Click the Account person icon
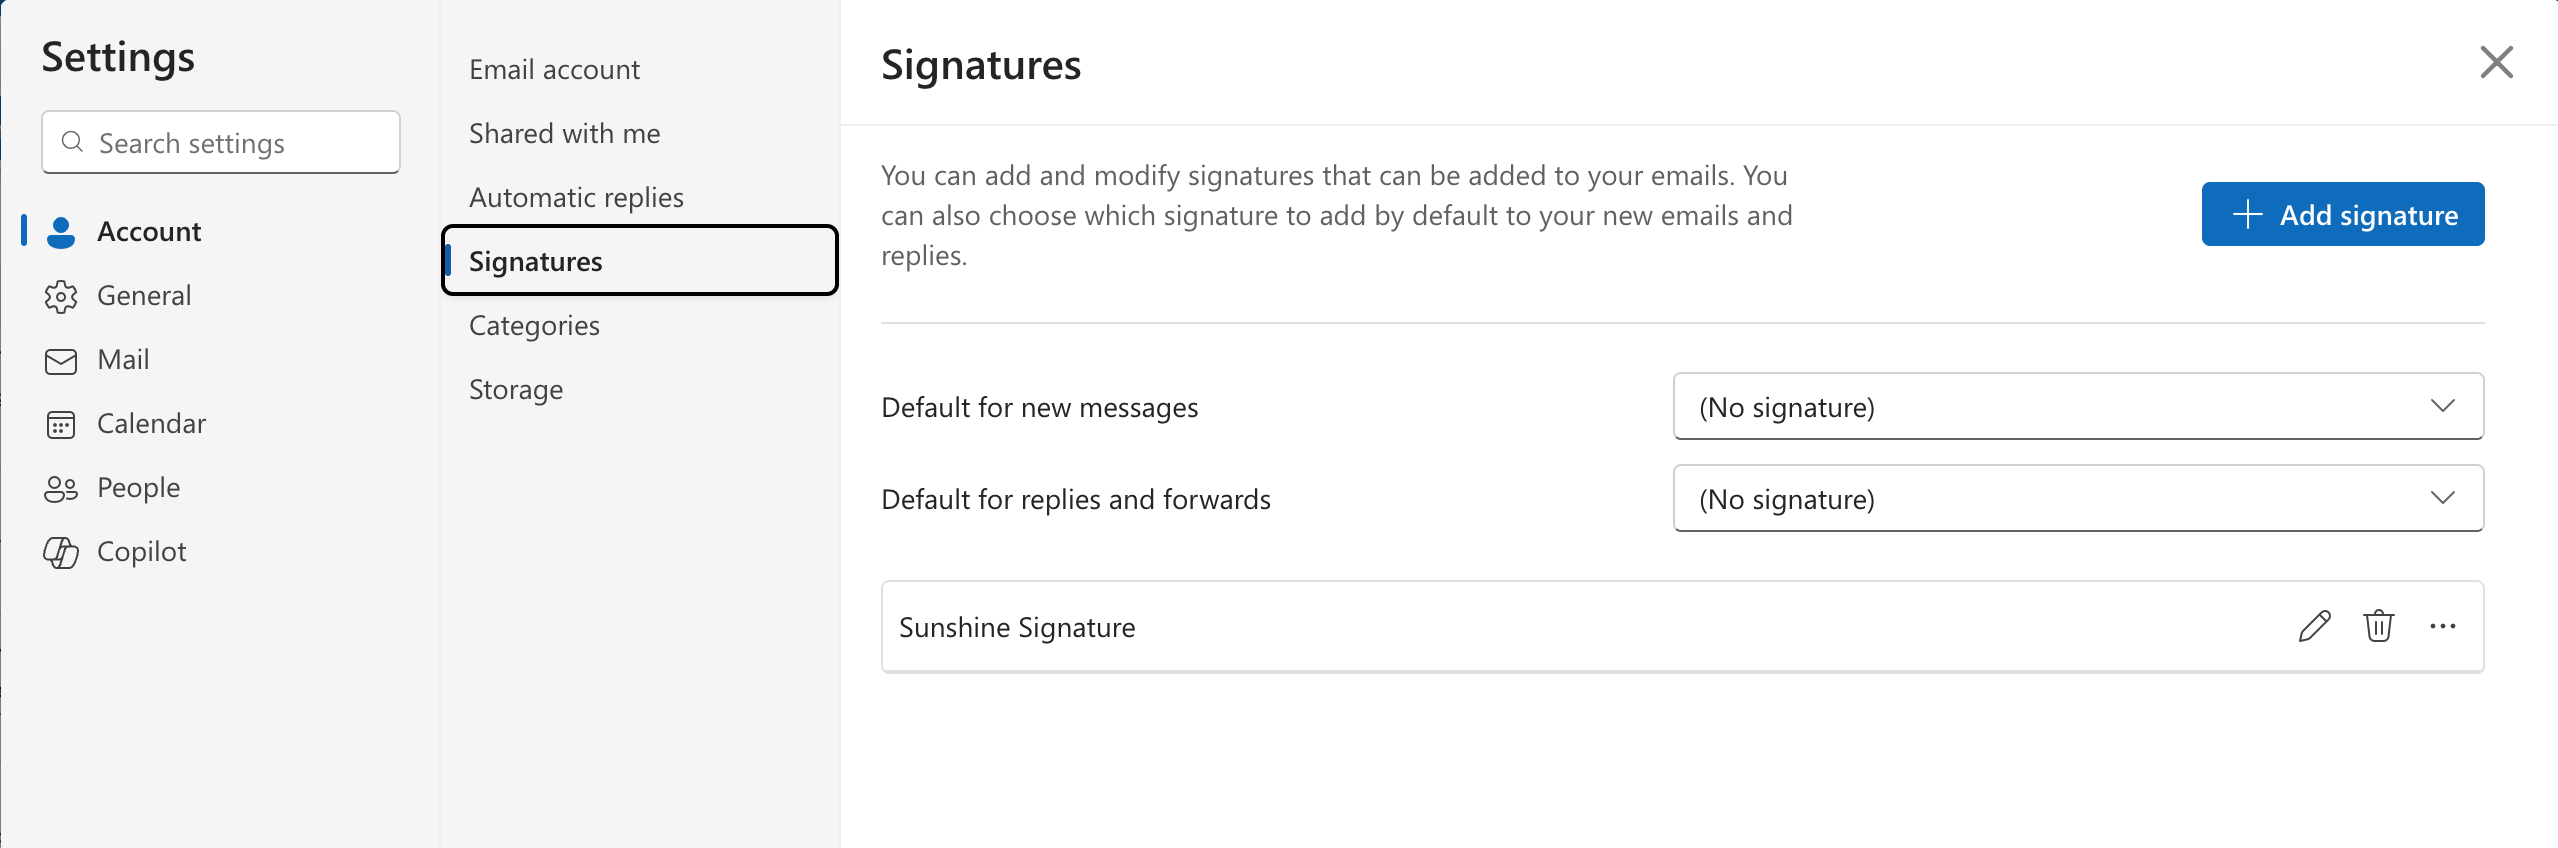Screen dimensions: 2558x848 [61, 232]
